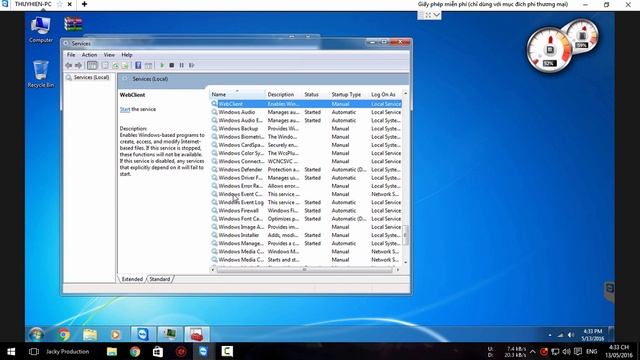Switch to the Extended tab
This screenshot has height=360, width=640.
[x=132, y=279]
